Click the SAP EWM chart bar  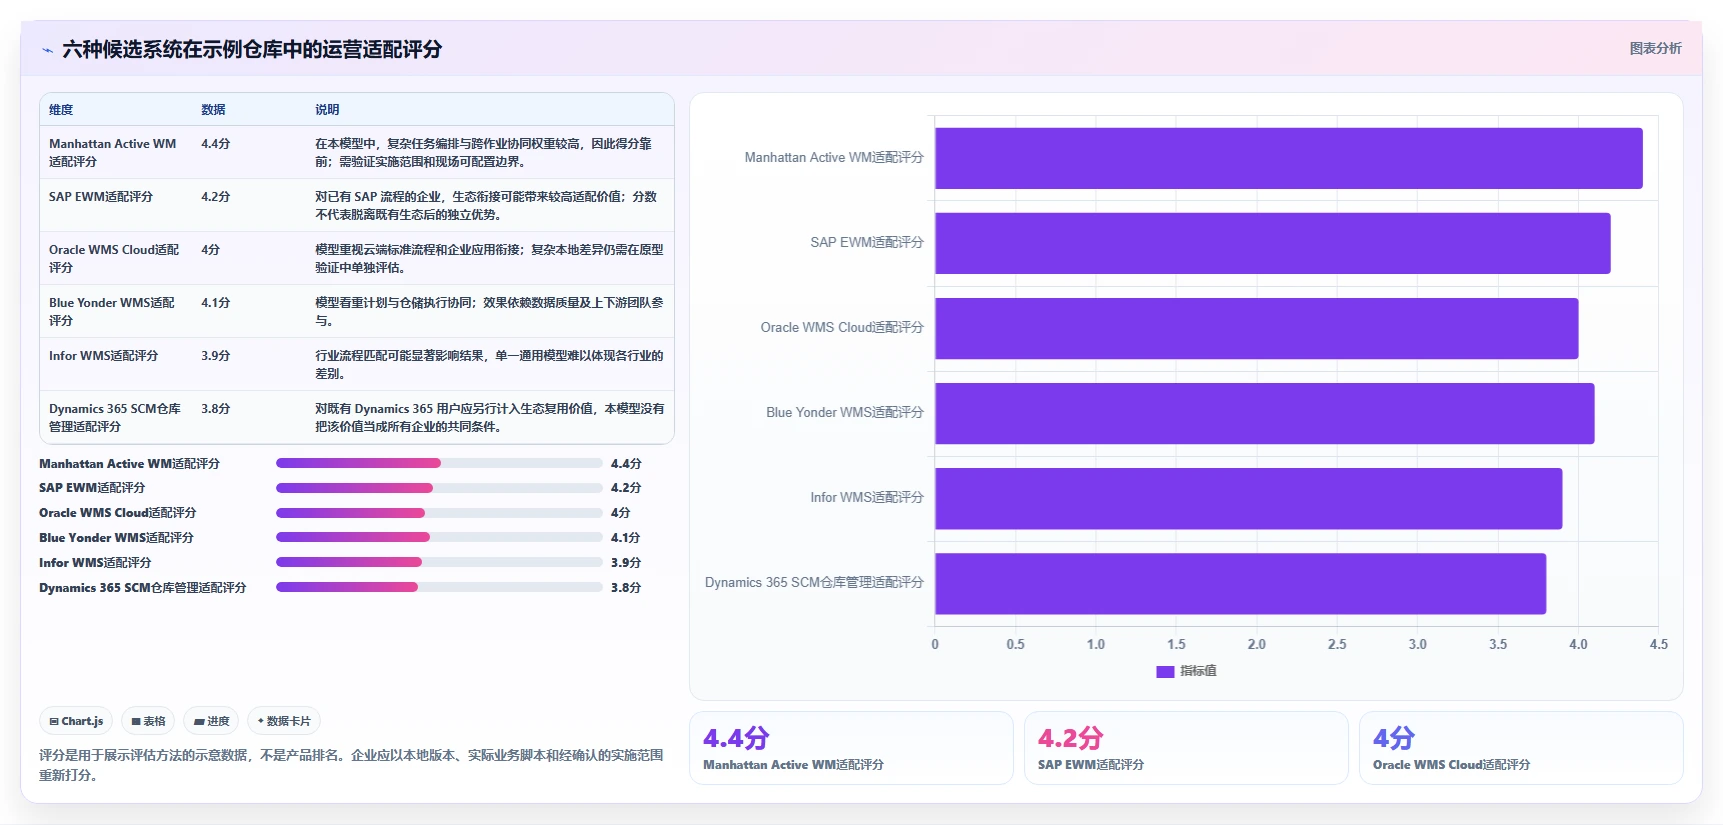(1273, 243)
